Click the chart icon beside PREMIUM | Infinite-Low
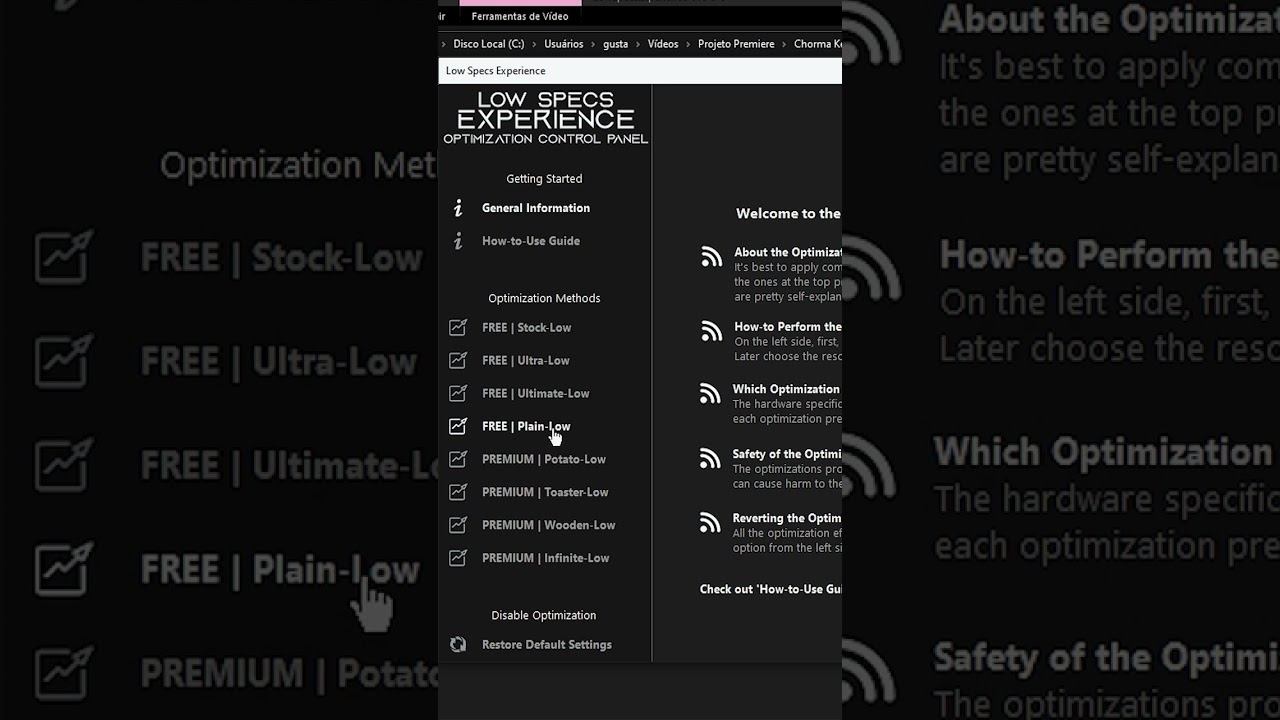Image resolution: width=1280 pixels, height=720 pixels. [458, 558]
